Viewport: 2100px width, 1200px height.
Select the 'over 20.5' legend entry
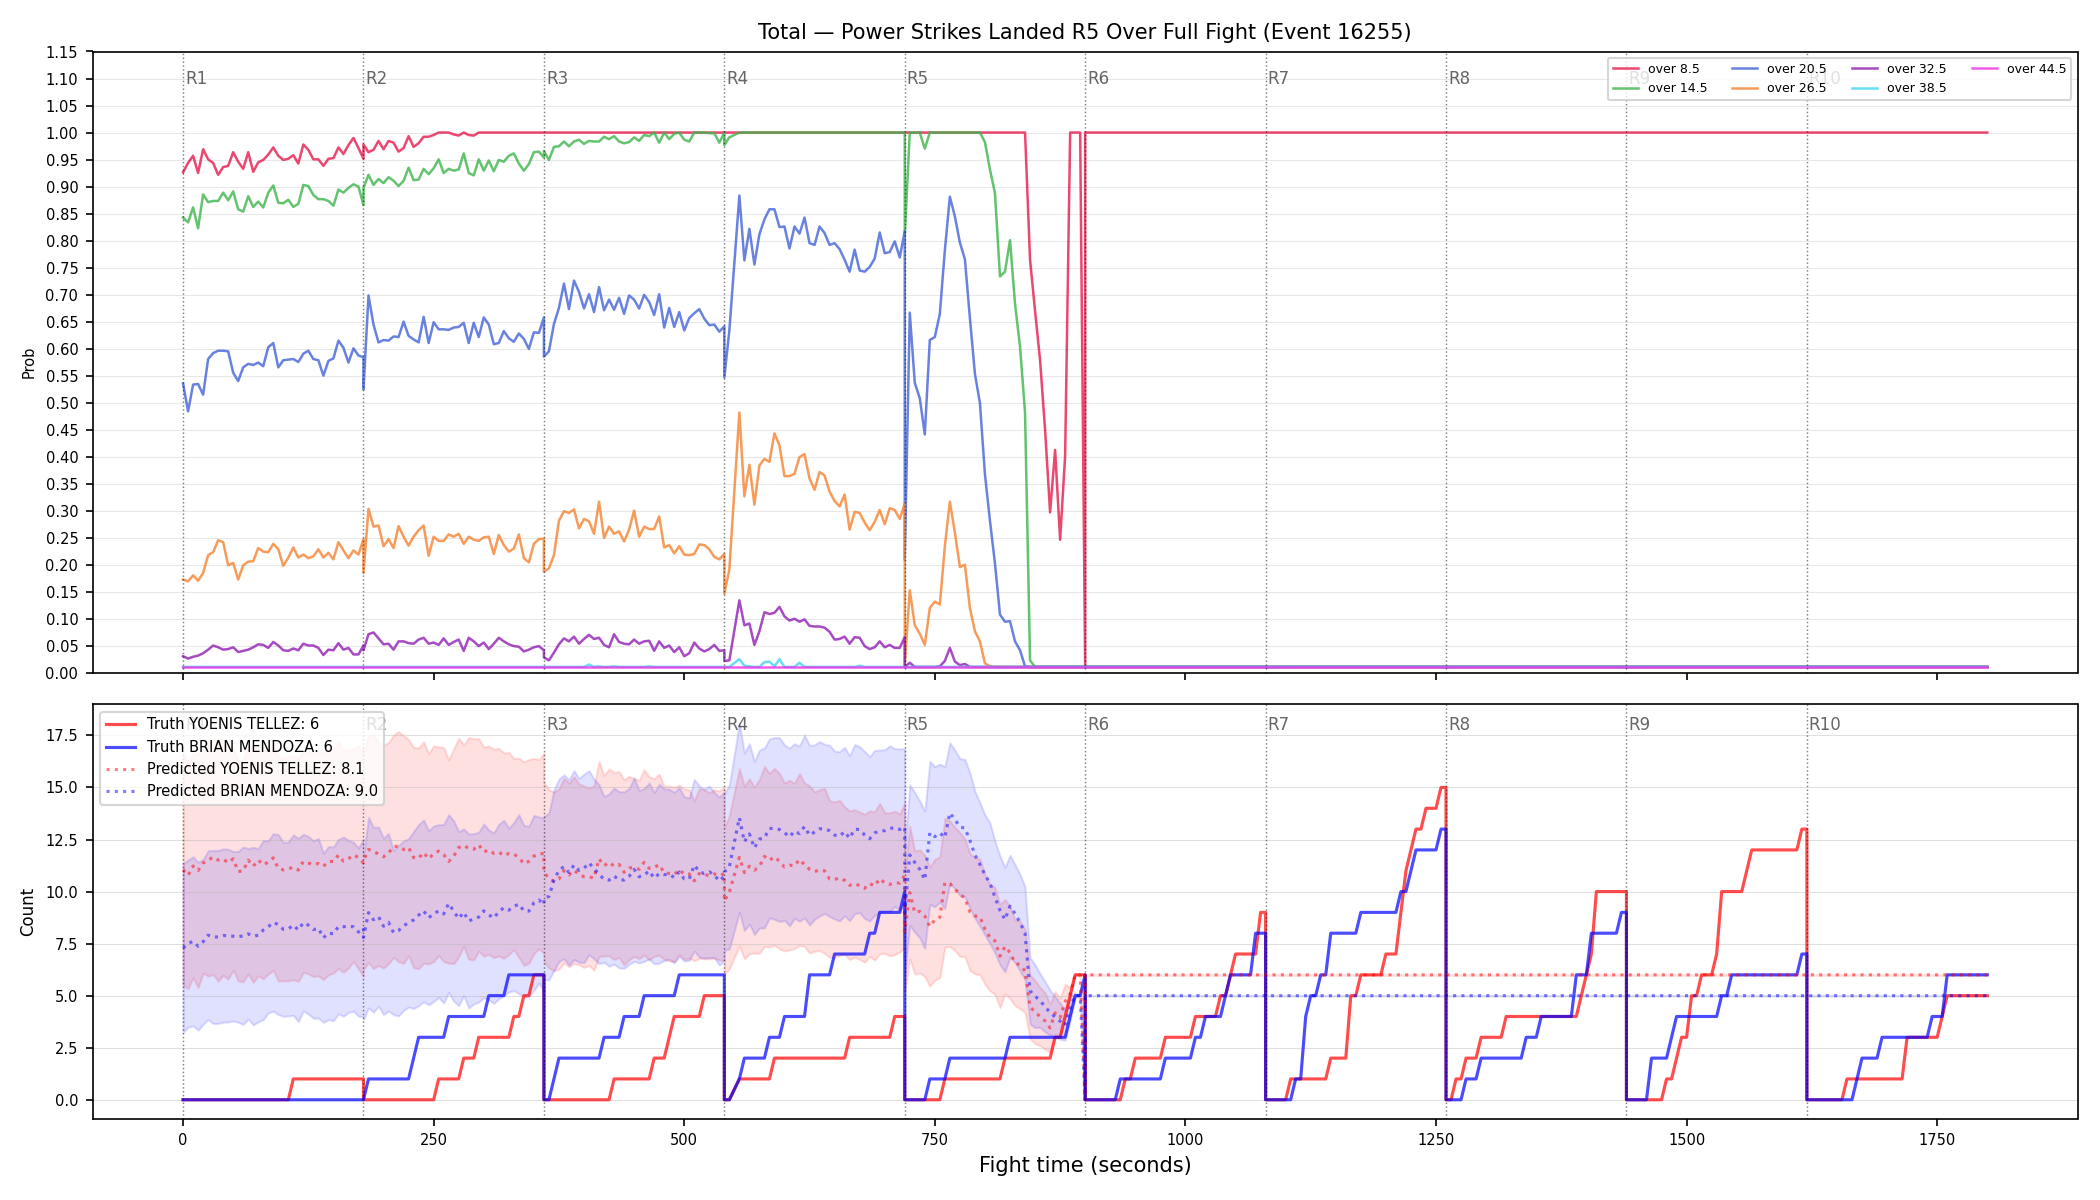1778,69
